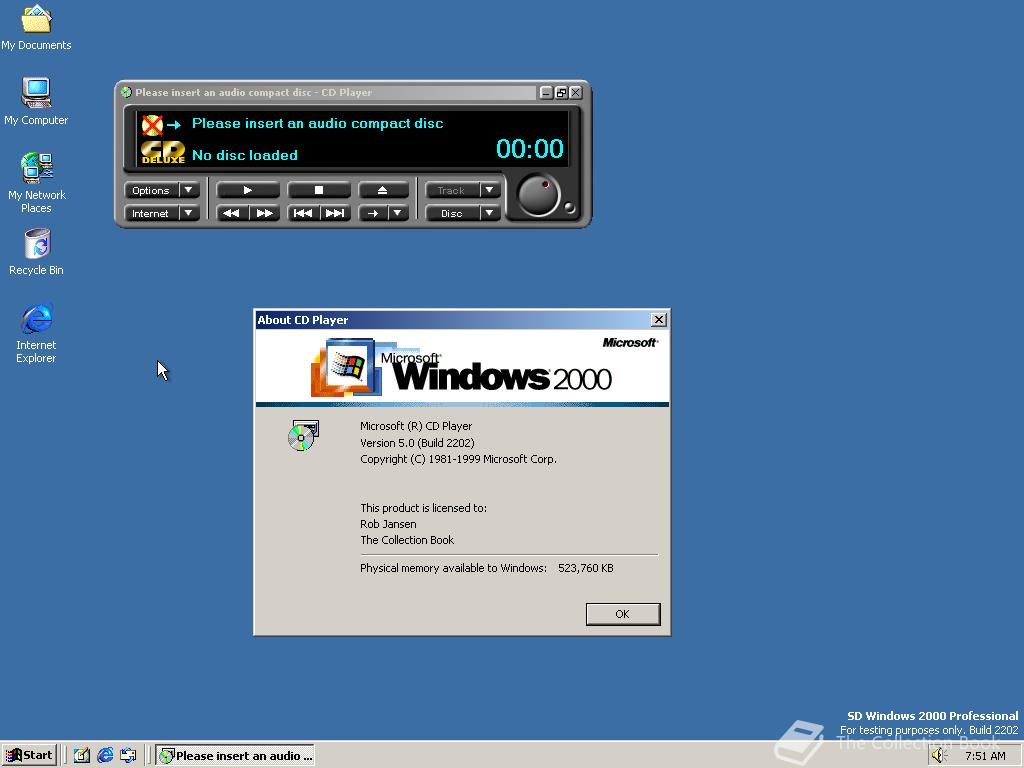Expand the Track dropdown arrow
This screenshot has height=768, width=1024.
490,190
